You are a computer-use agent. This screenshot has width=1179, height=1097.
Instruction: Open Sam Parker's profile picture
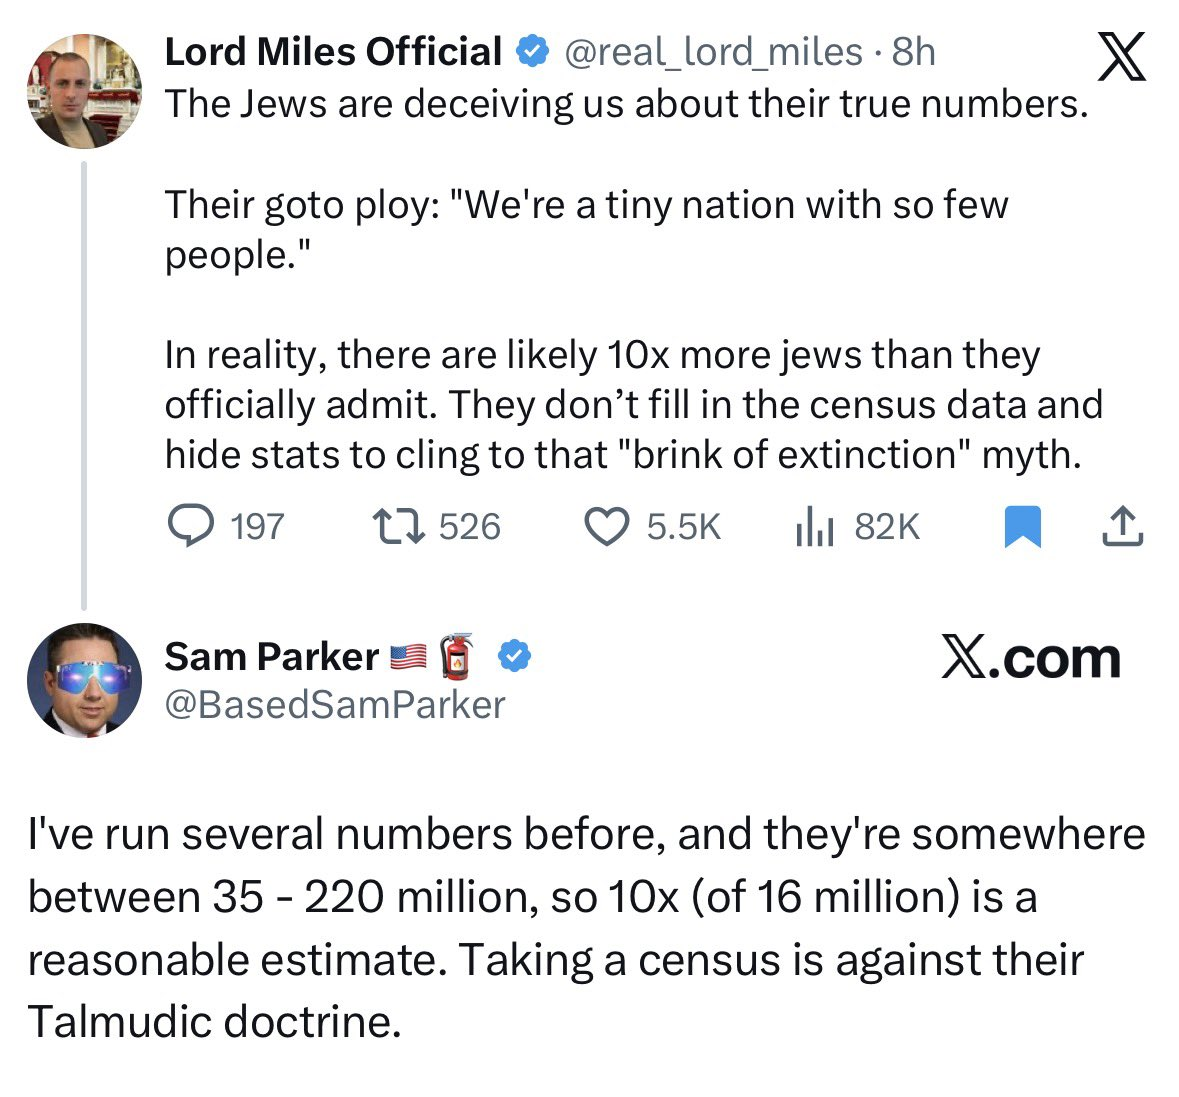pyautogui.click(x=84, y=680)
